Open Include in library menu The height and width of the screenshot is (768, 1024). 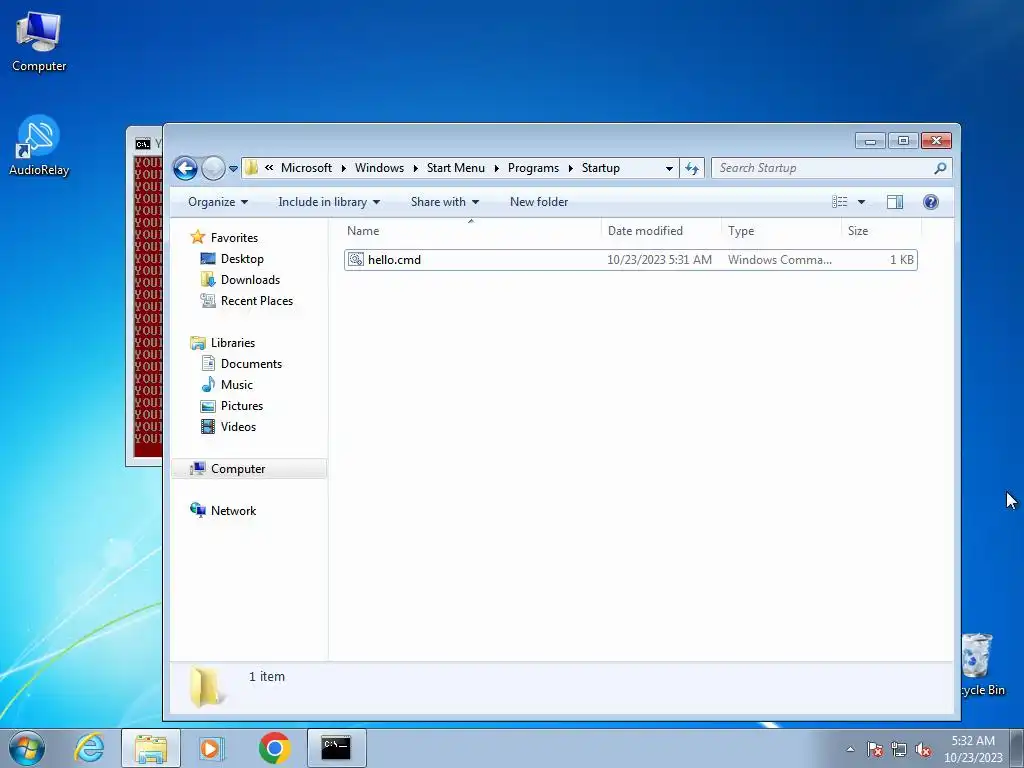point(329,202)
